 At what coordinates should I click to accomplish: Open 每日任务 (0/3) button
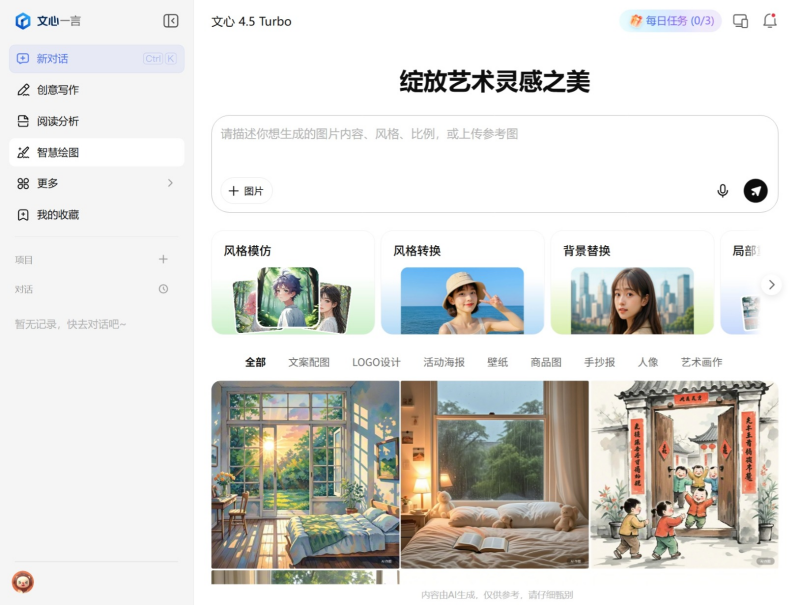670,21
